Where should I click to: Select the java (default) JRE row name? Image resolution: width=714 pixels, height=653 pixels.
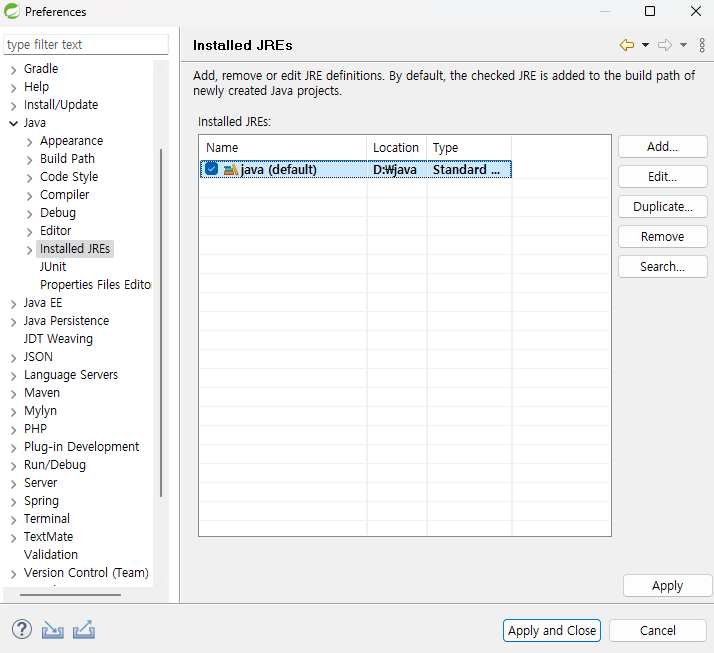point(279,170)
